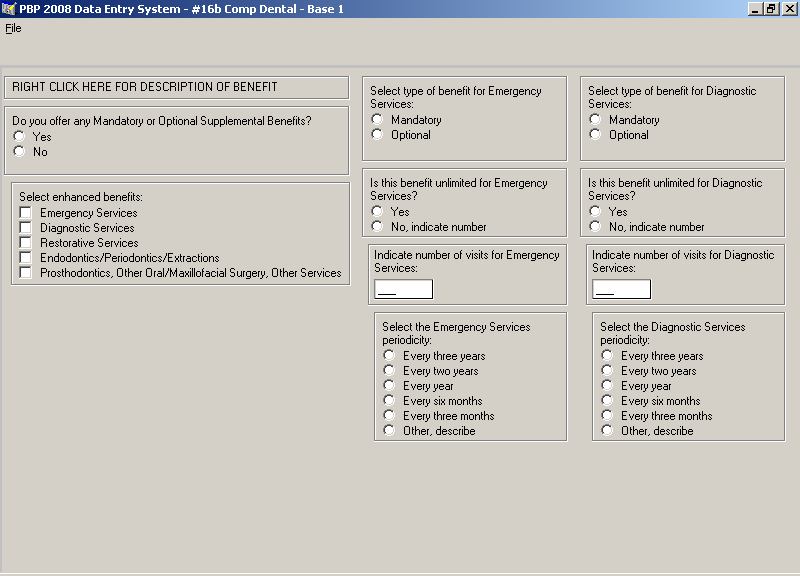Tick Endodontics/Periodontics/Extractions checkbox
800x576 pixels.
point(26,258)
